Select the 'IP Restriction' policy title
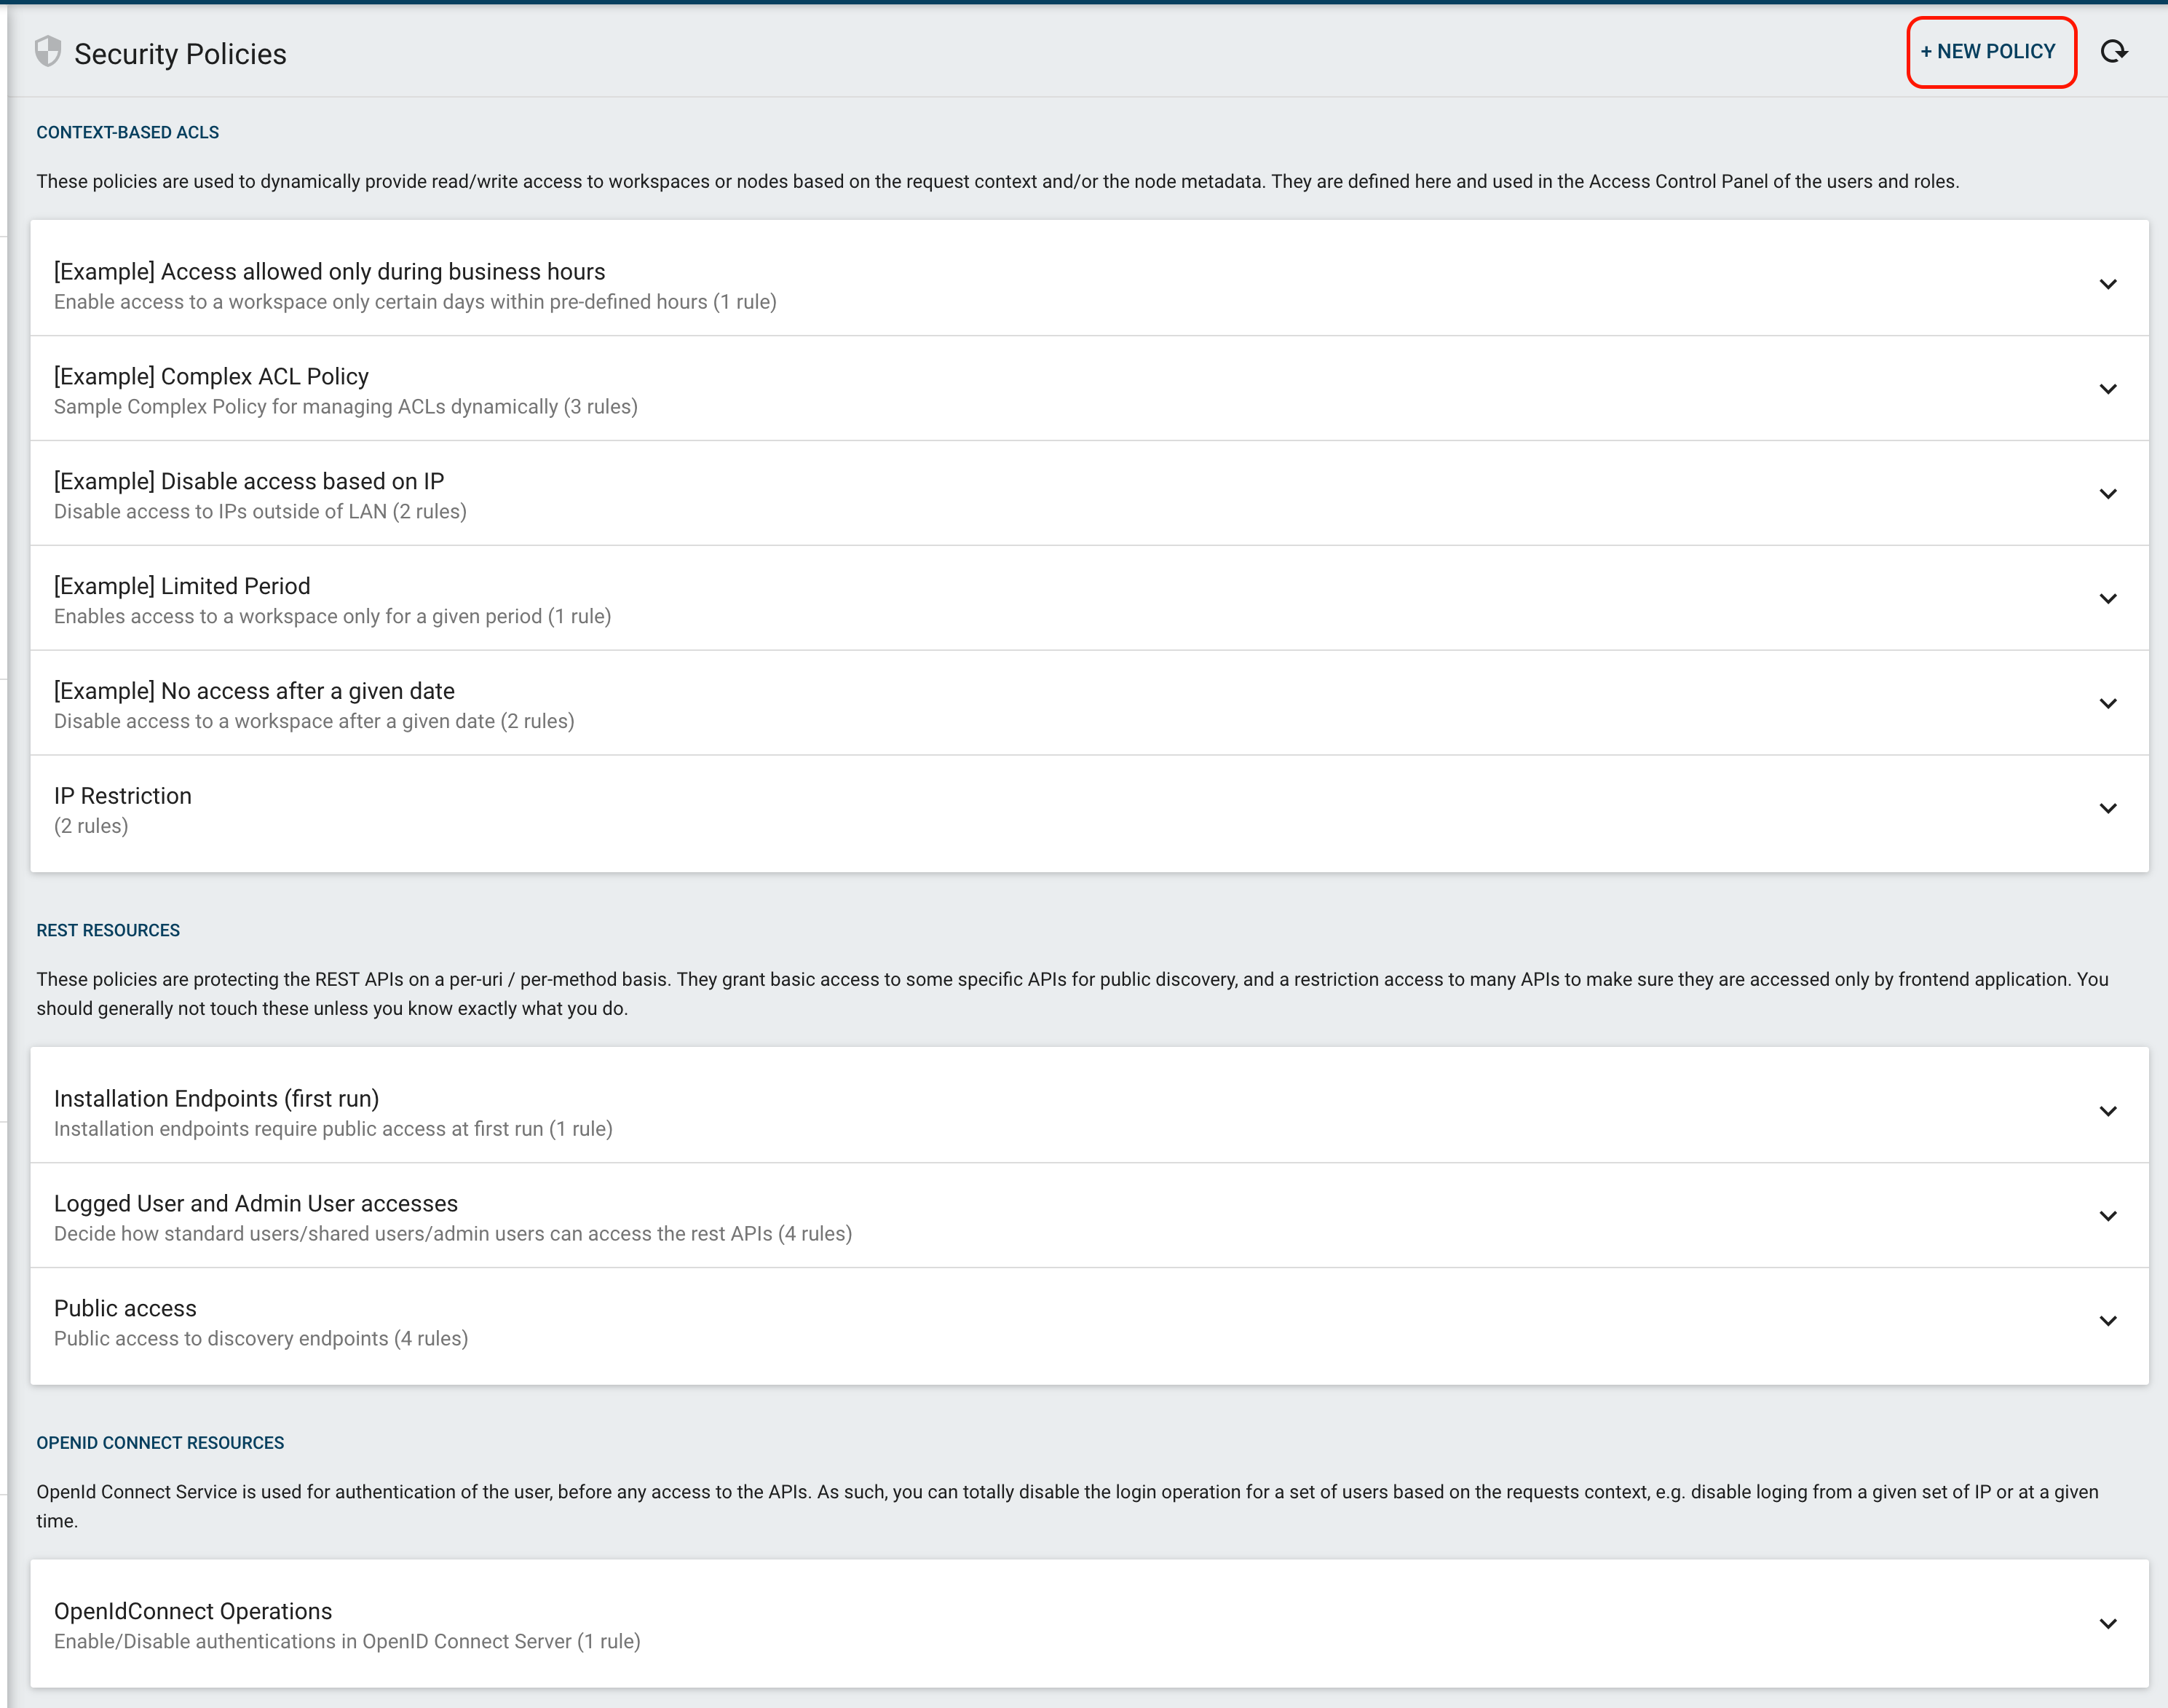 (123, 796)
